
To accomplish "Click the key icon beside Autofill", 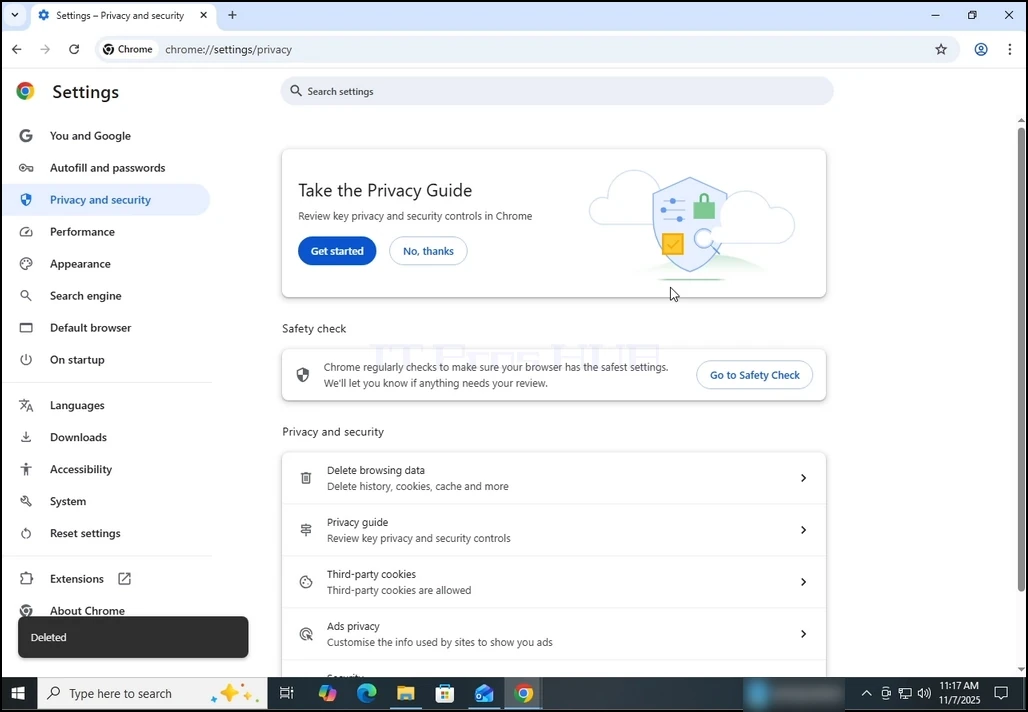I will click(26, 168).
